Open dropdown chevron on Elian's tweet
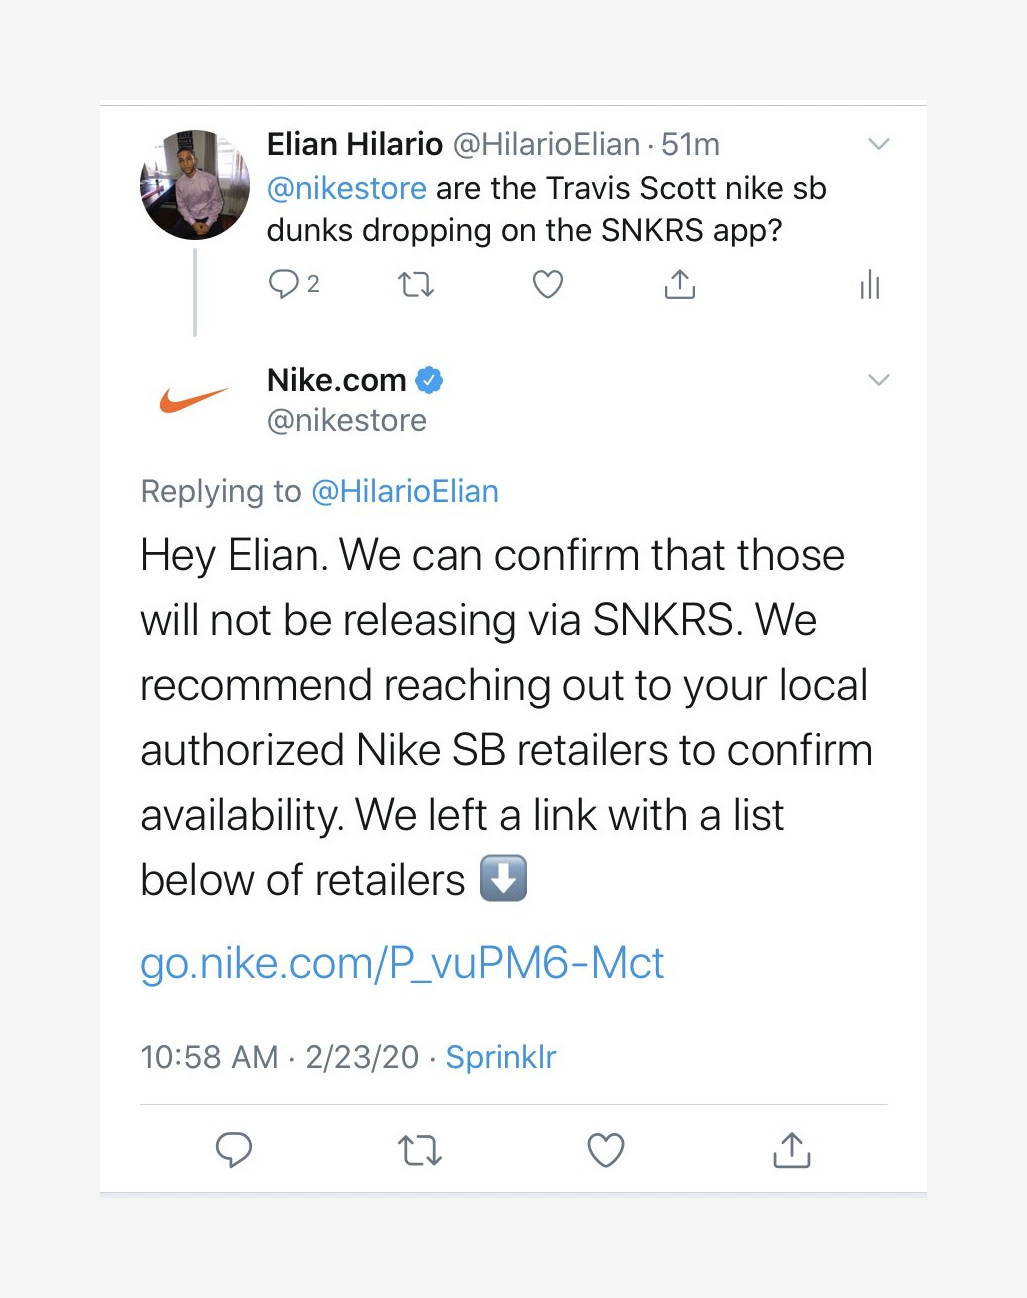 click(879, 144)
